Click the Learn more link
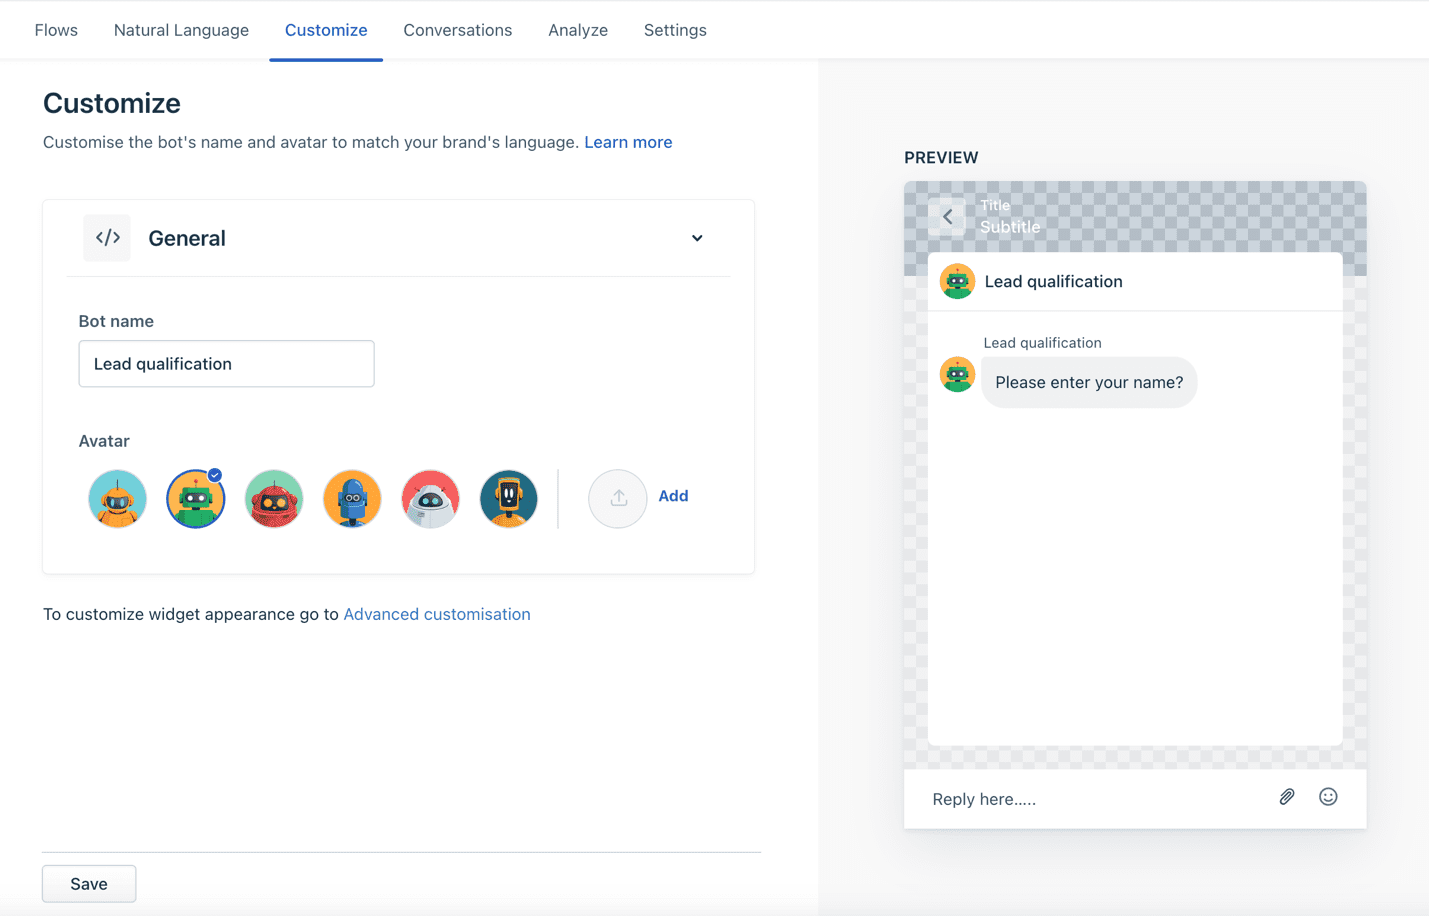The image size is (1429, 916). pyautogui.click(x=628, y=142)
